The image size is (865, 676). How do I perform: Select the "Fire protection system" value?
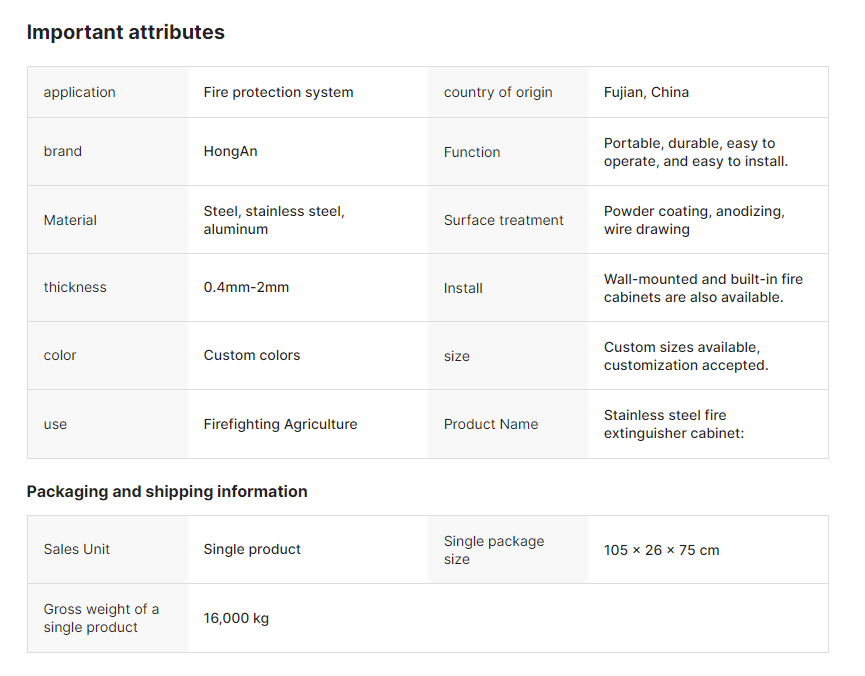point(278,92)
